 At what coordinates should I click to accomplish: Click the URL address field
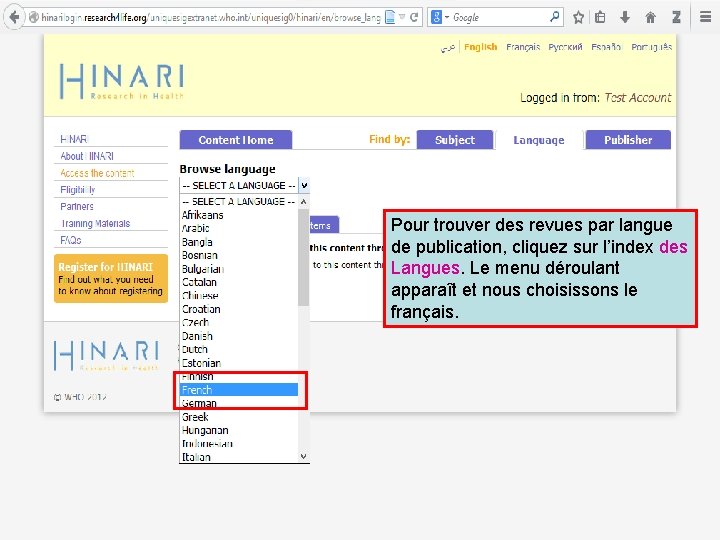(x=211, y=17)
